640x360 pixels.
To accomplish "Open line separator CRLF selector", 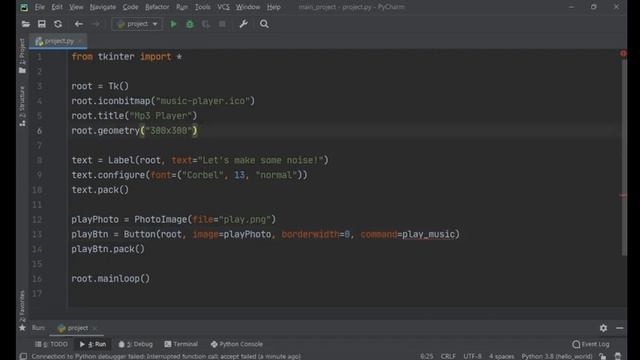I will (448, 356).
